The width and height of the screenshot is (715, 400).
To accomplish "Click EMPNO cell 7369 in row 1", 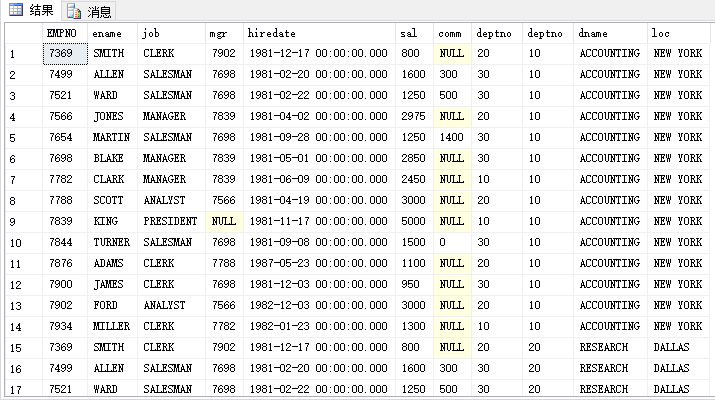I will pyautogui.click(x=65, y=54).
